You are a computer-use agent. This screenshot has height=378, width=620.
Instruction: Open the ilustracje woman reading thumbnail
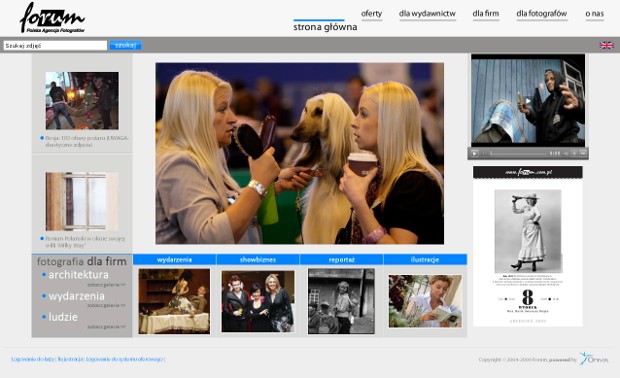click(x=425, y=301)
